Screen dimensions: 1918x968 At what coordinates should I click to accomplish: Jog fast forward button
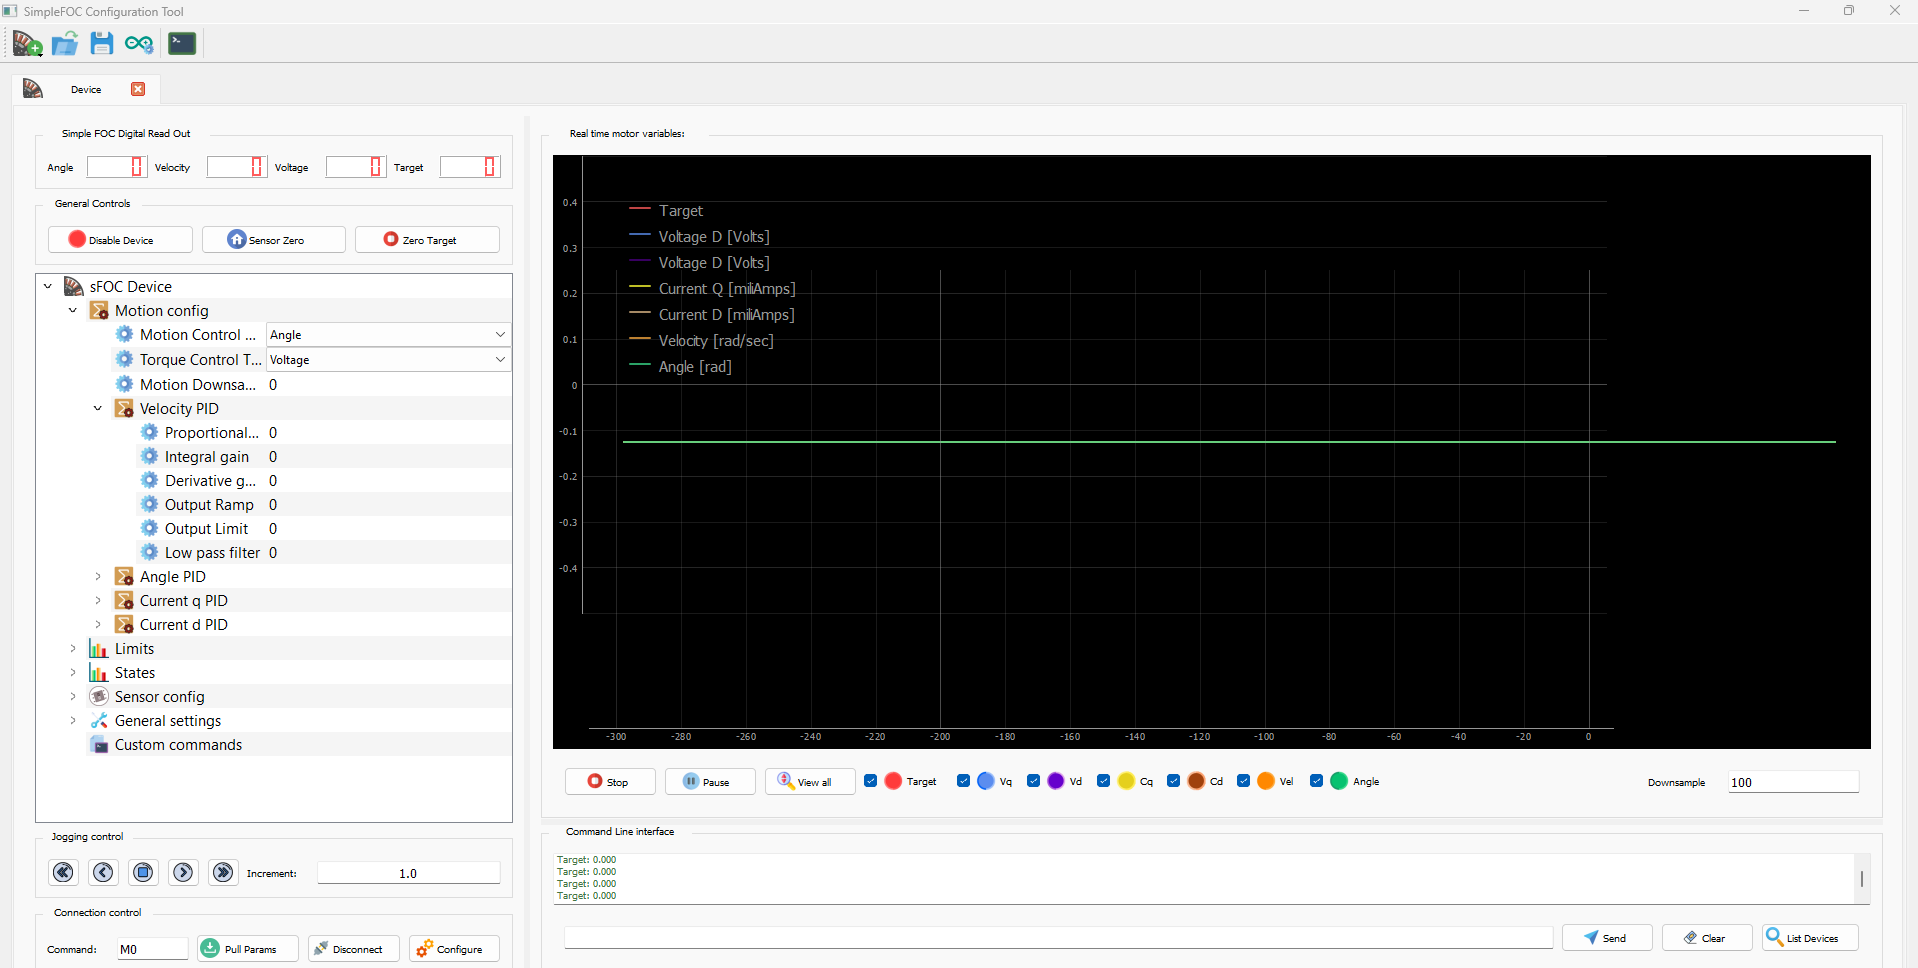pos(223,872)
